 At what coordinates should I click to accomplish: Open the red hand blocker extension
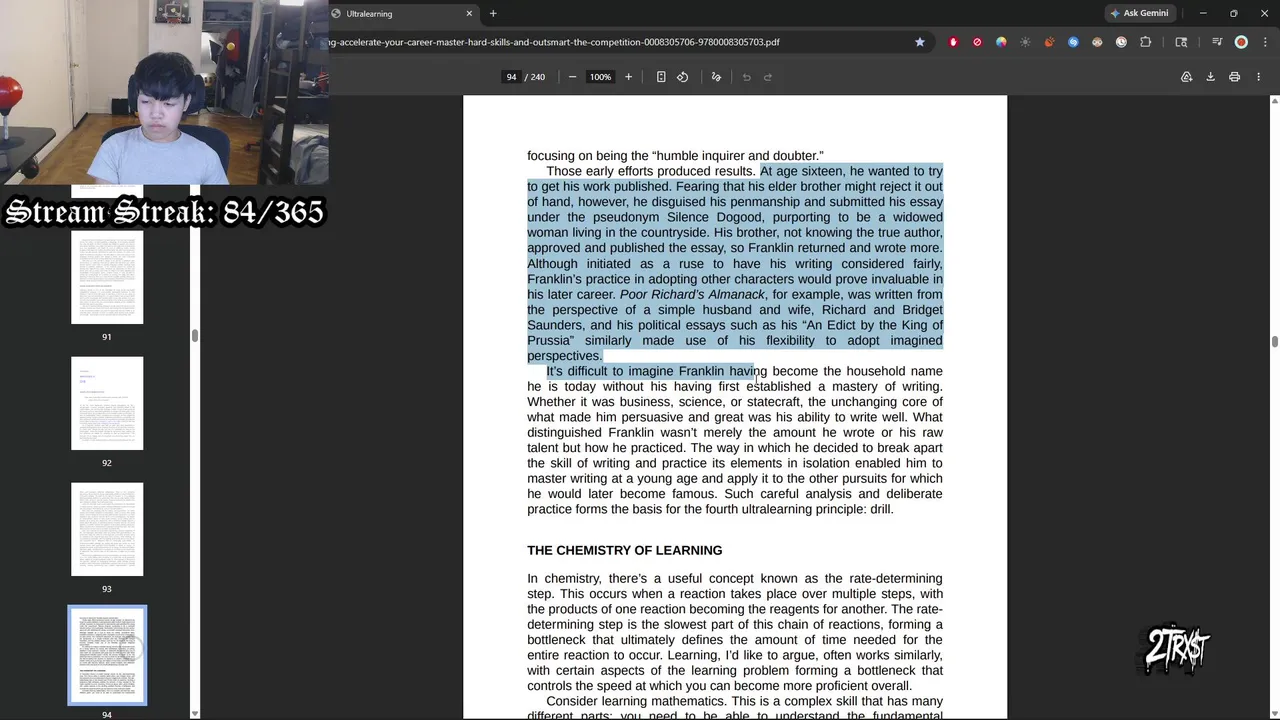(x=953, y=42)
